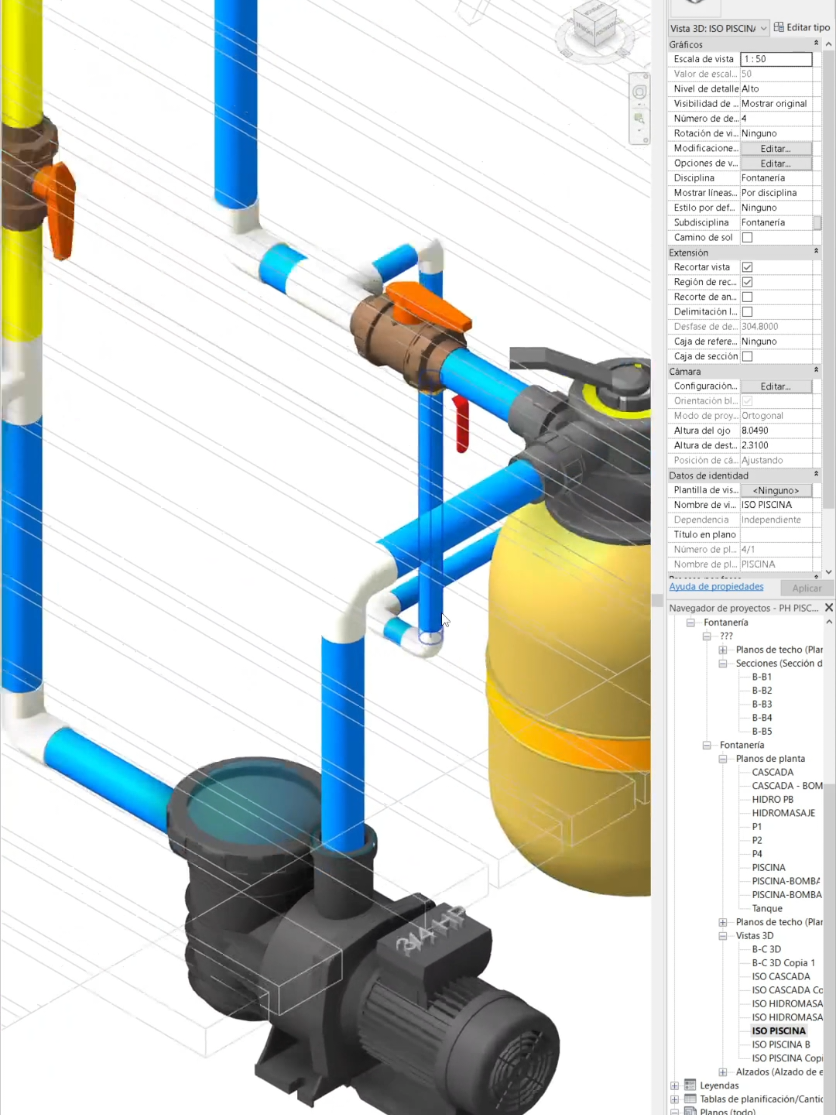Enable the Recorte de an... checkbox
This screenshot has width=836, height=1115.
[747, 297]
